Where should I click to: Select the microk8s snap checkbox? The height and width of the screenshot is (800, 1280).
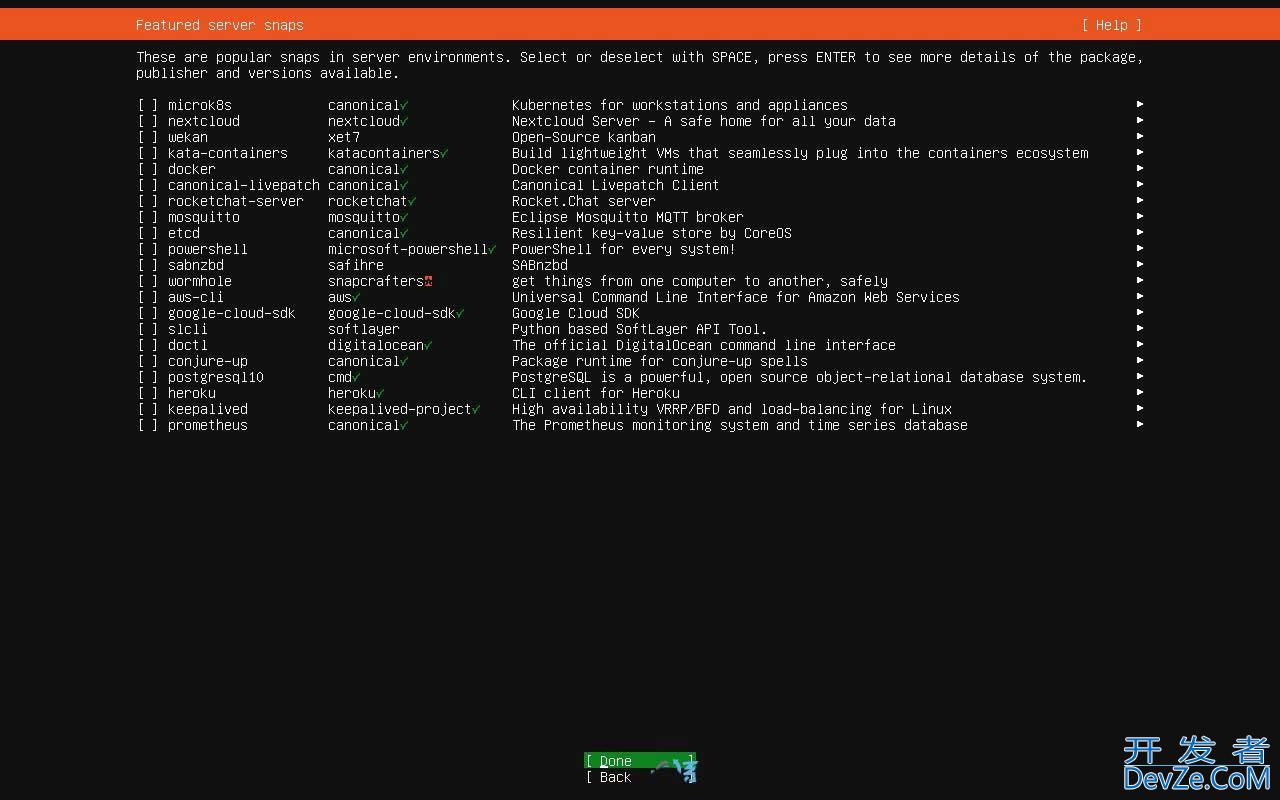(x=148, y=105)
